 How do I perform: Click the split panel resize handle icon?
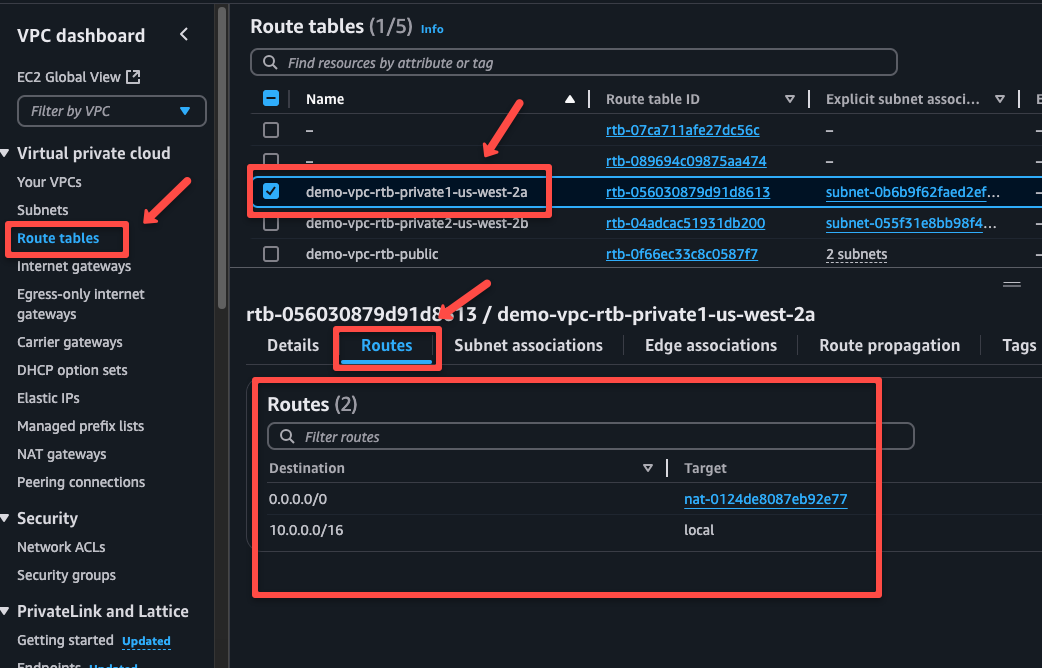click(x=1010, y=285)
